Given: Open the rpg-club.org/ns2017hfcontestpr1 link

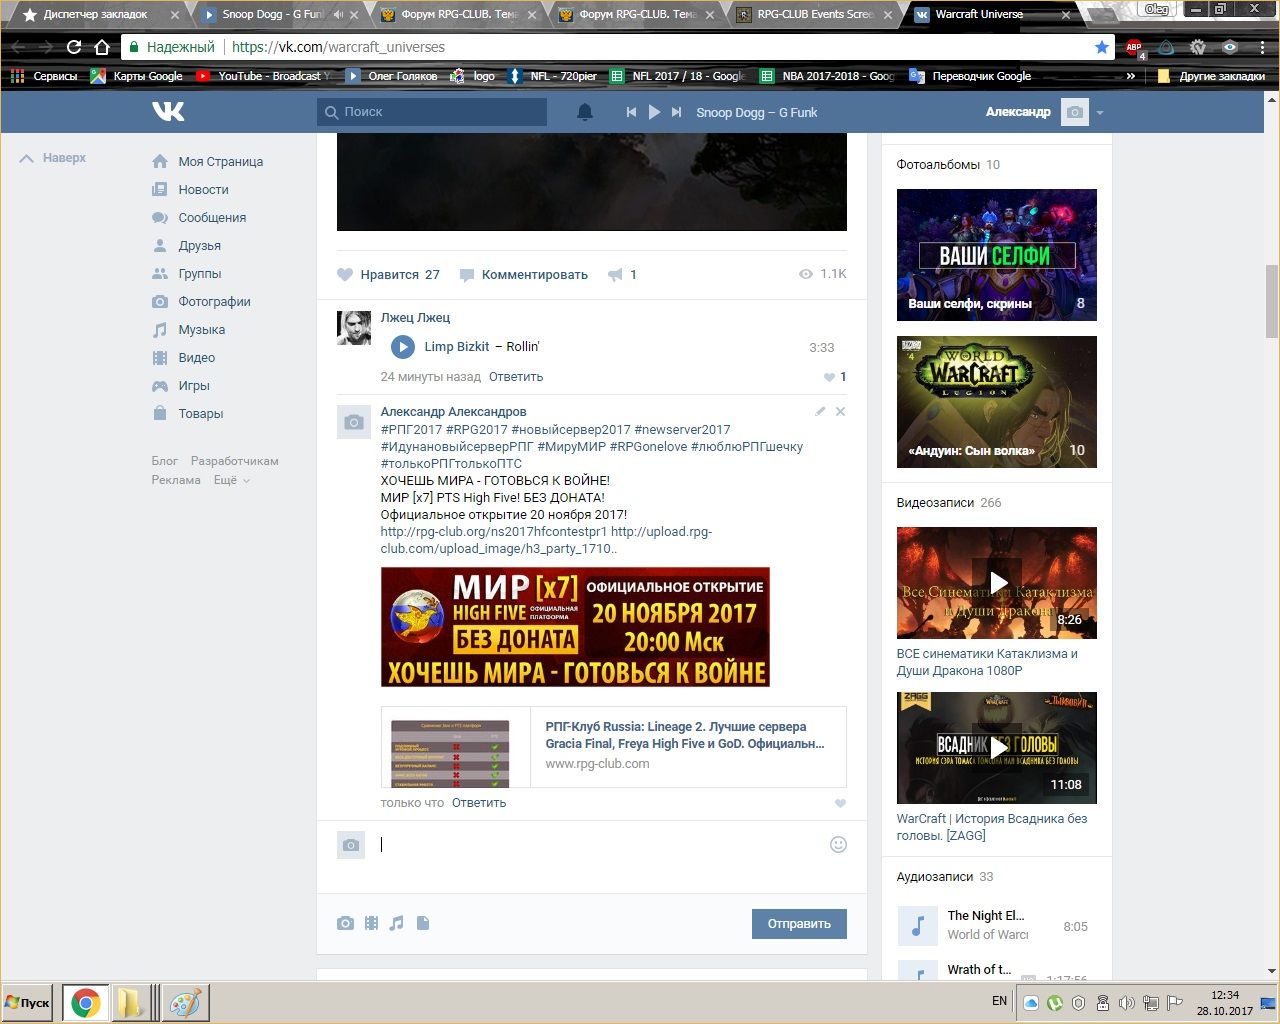Looking at the screenshot, I should point(494,531).
